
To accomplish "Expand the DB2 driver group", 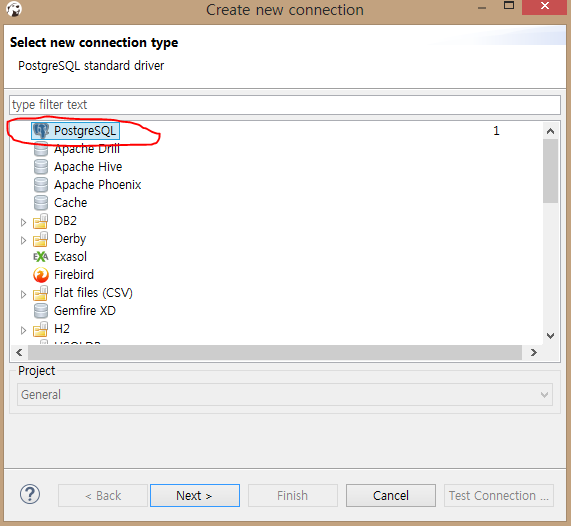I will pyautogui.click(x=23, y=222).
